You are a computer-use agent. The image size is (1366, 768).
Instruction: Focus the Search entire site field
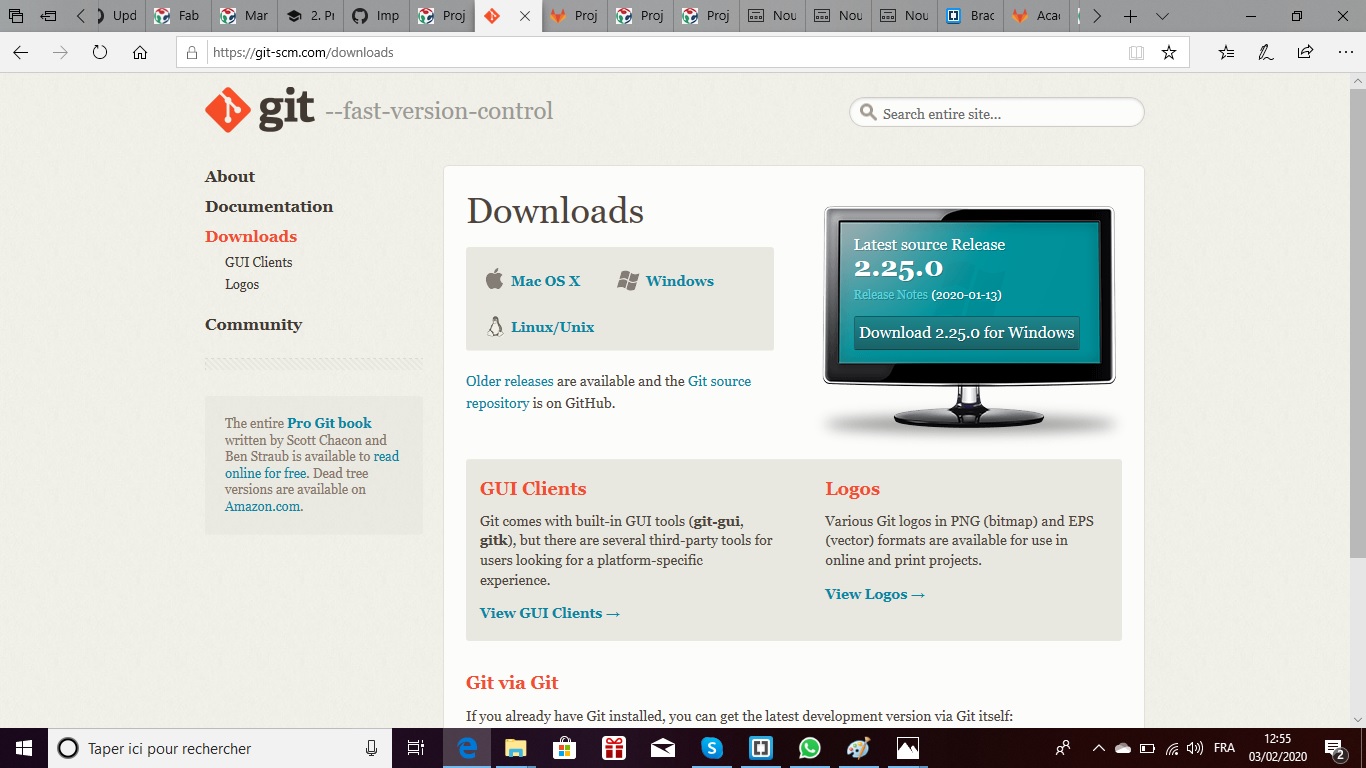(x=997, y=113)
